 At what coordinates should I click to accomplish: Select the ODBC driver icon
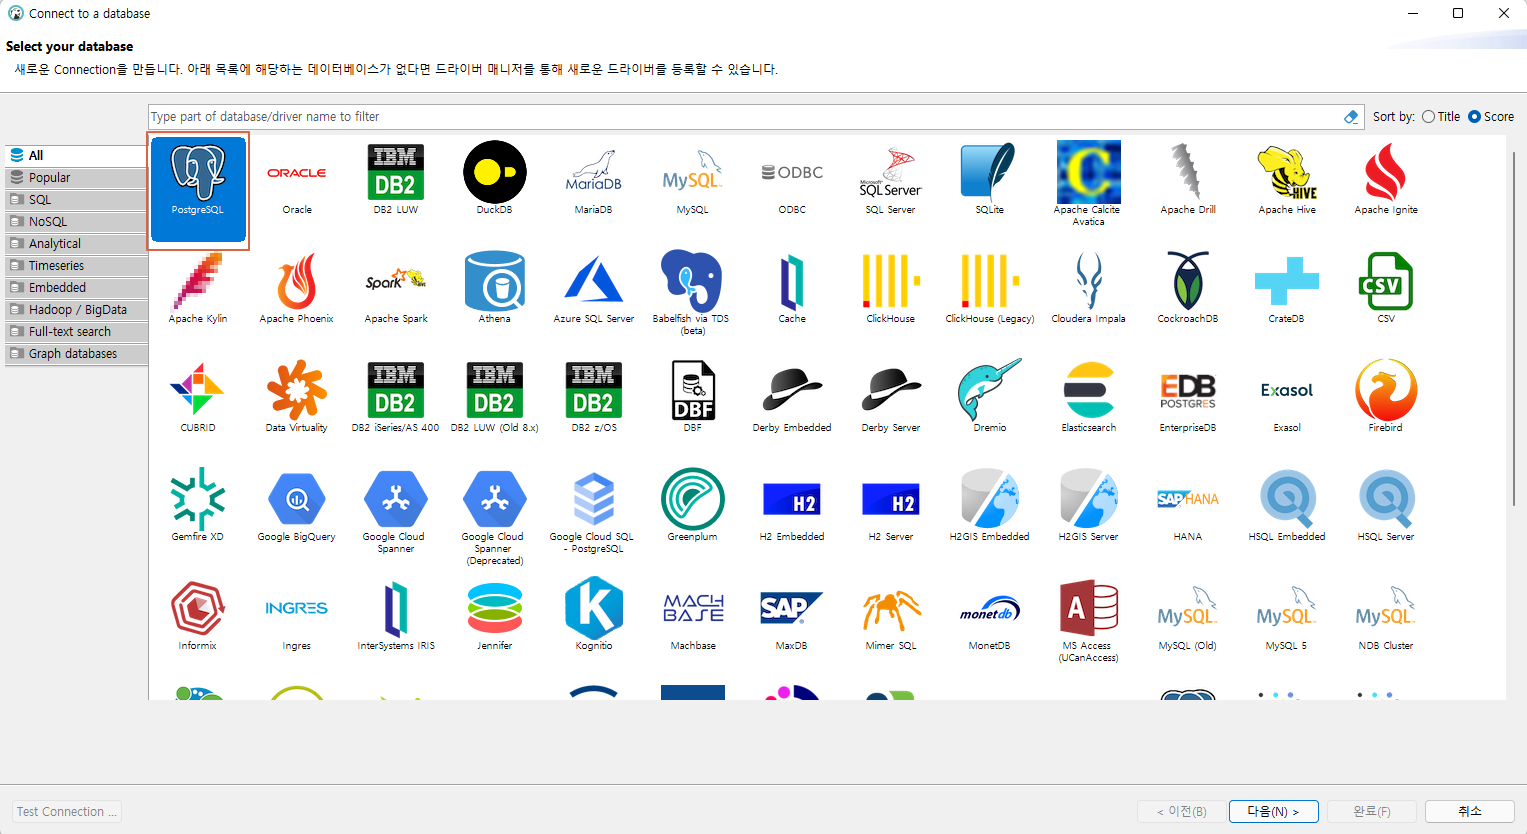[x=792, y=180]
